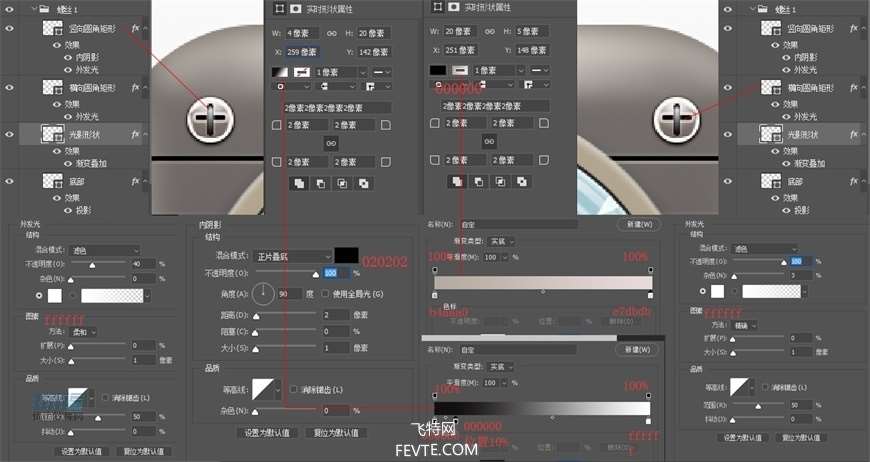Click mask icon in W 20像素 panel header
This screenshot has width=870, height=462.
[x=454, y=7]
